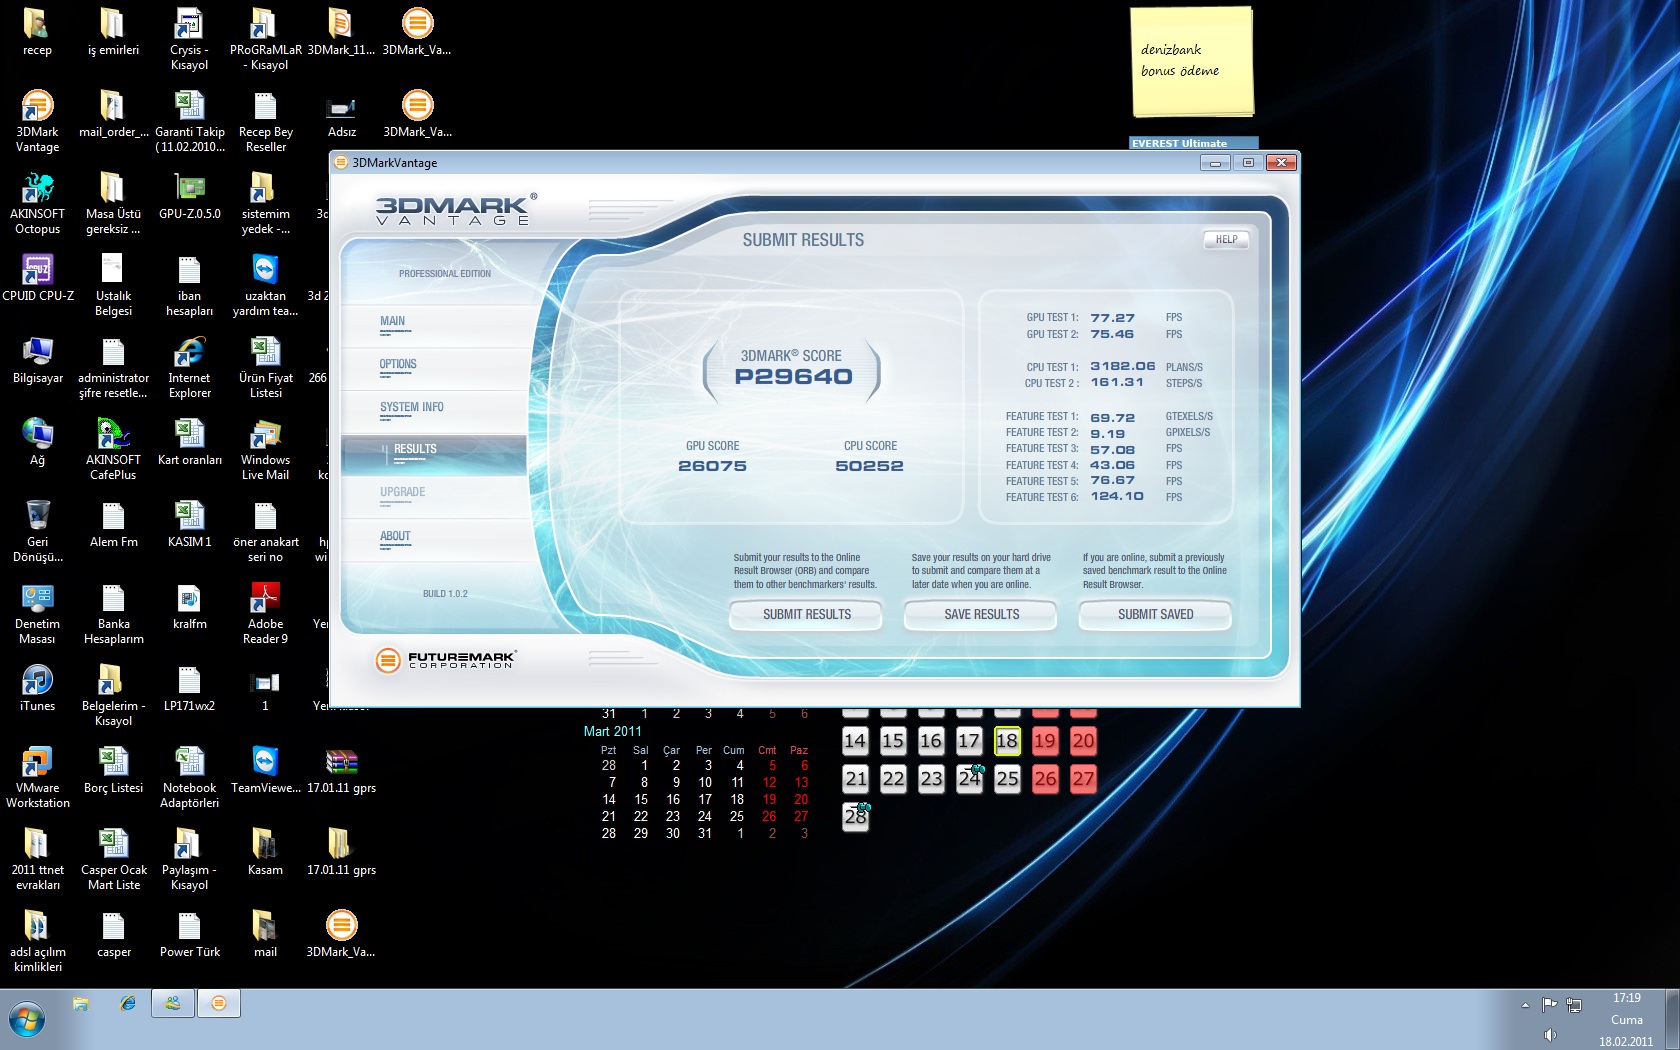Open the volume speaker tray icon
Screen dimensions: 1680x1050
click(1550, 1035)
